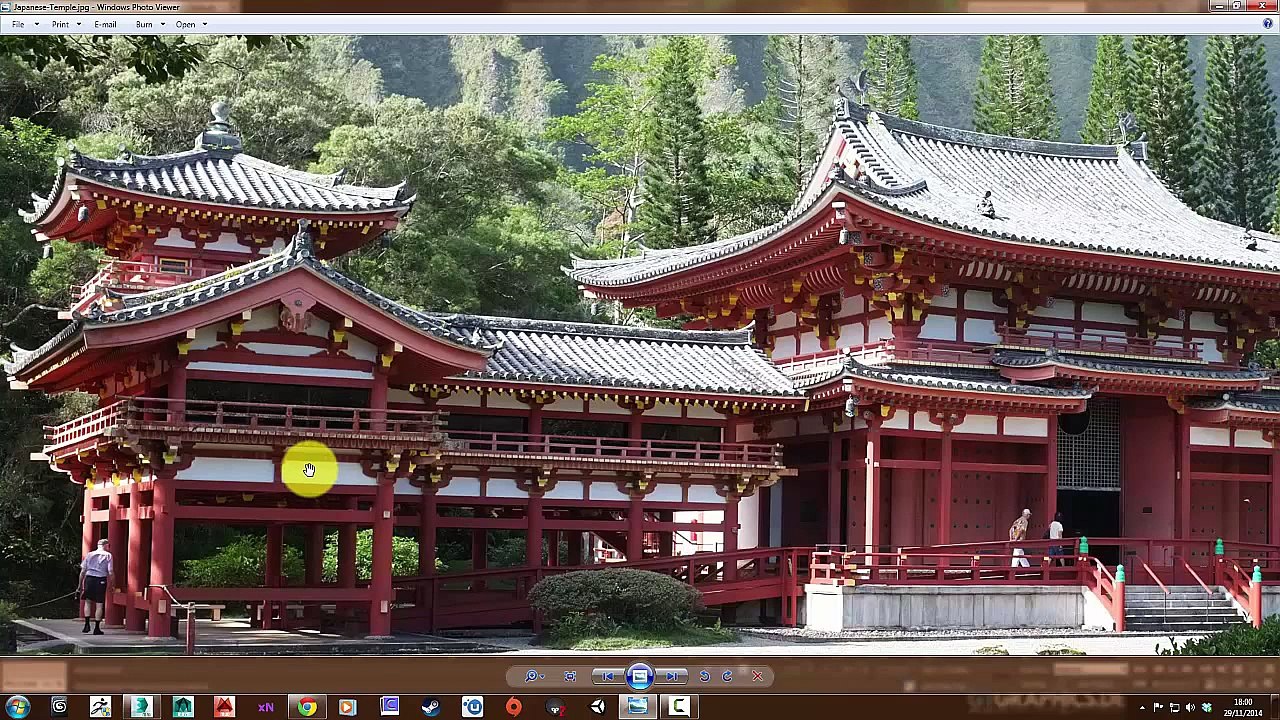The height and width of the screenshot is (720, 1280).
Task: Go to the previous photo
Action: [608, 677]
